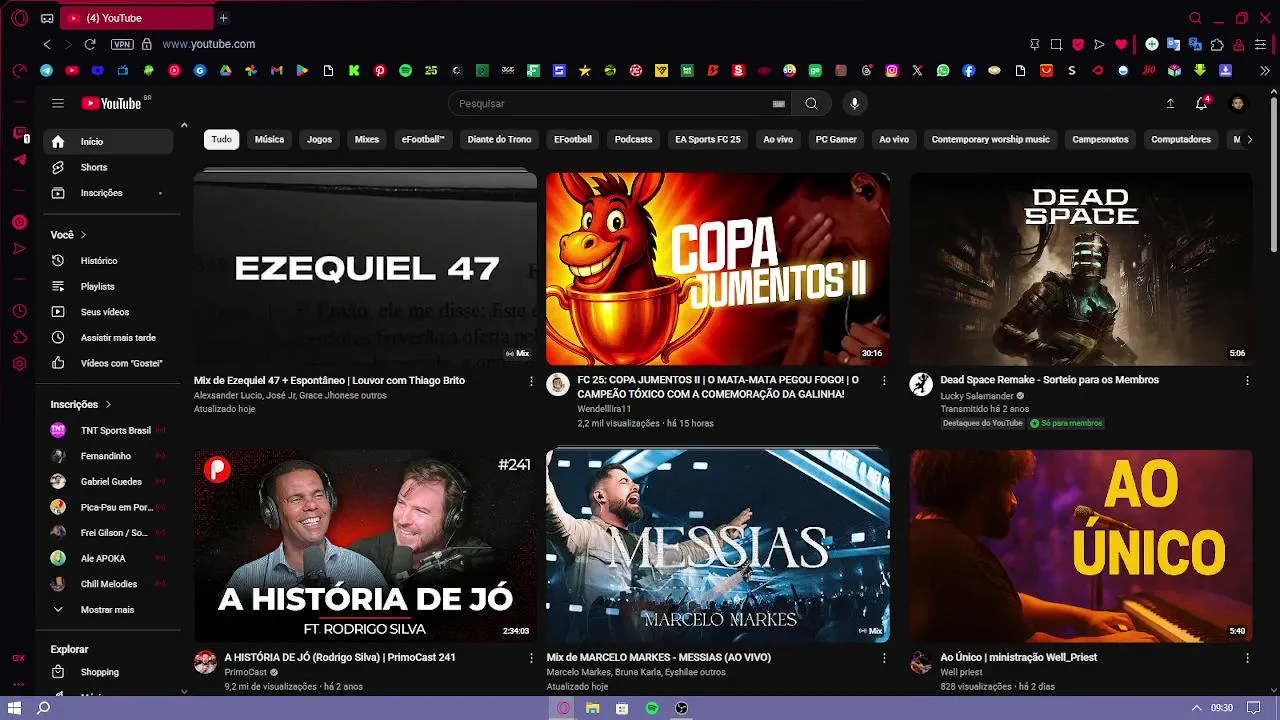This screenshot has width=1280, height=720.
Task: Expand subscriptions with Mostrar mais
Action: (x=108, y=609)
